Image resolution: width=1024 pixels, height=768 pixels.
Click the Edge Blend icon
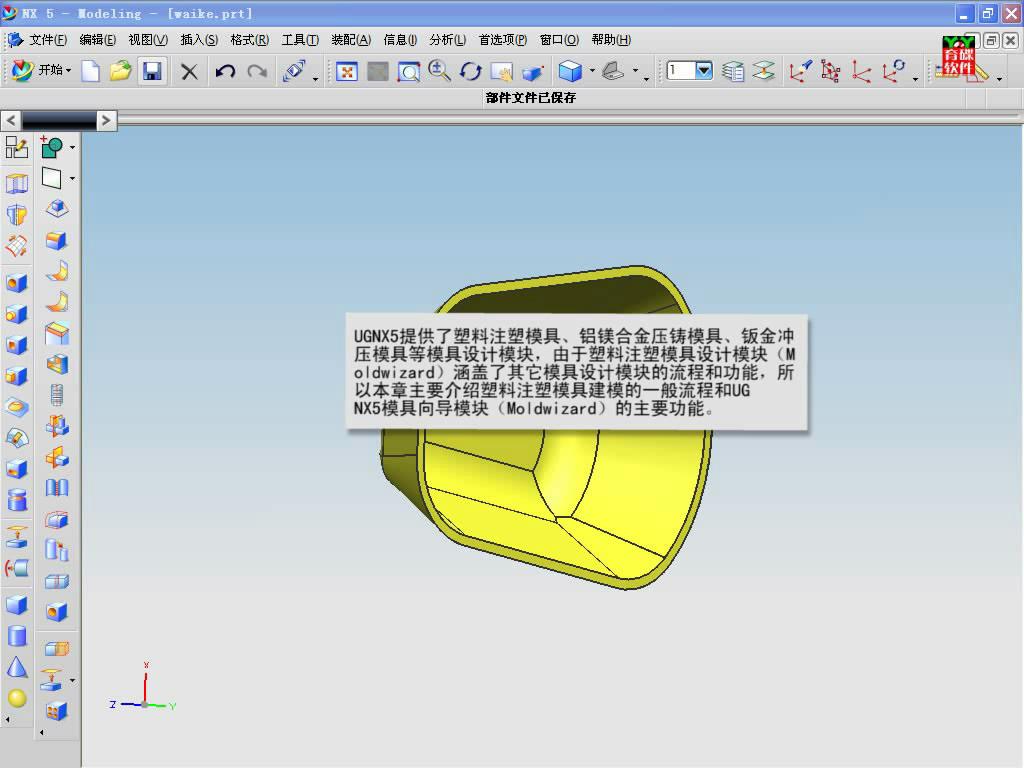(x=57, y=240)
